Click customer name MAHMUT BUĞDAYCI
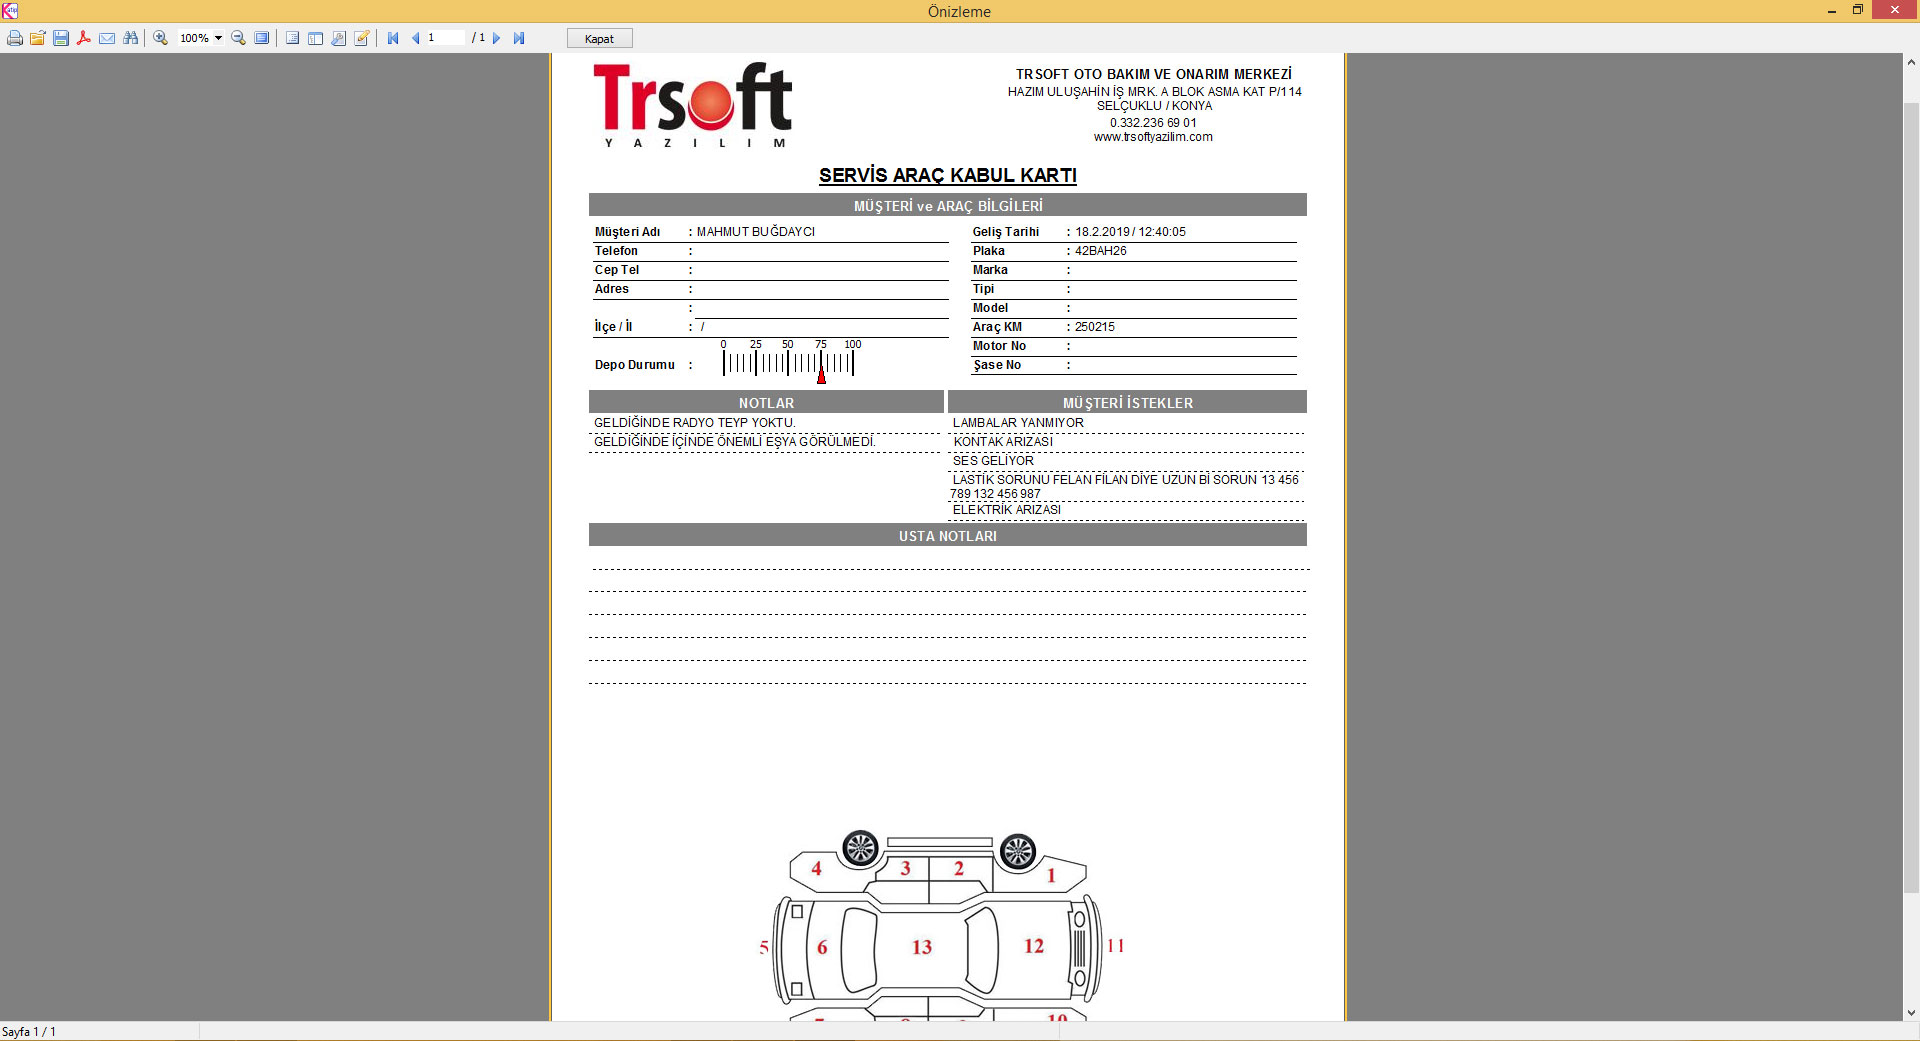Viewport: 1920px width, 1041px height. pos(756,232)
